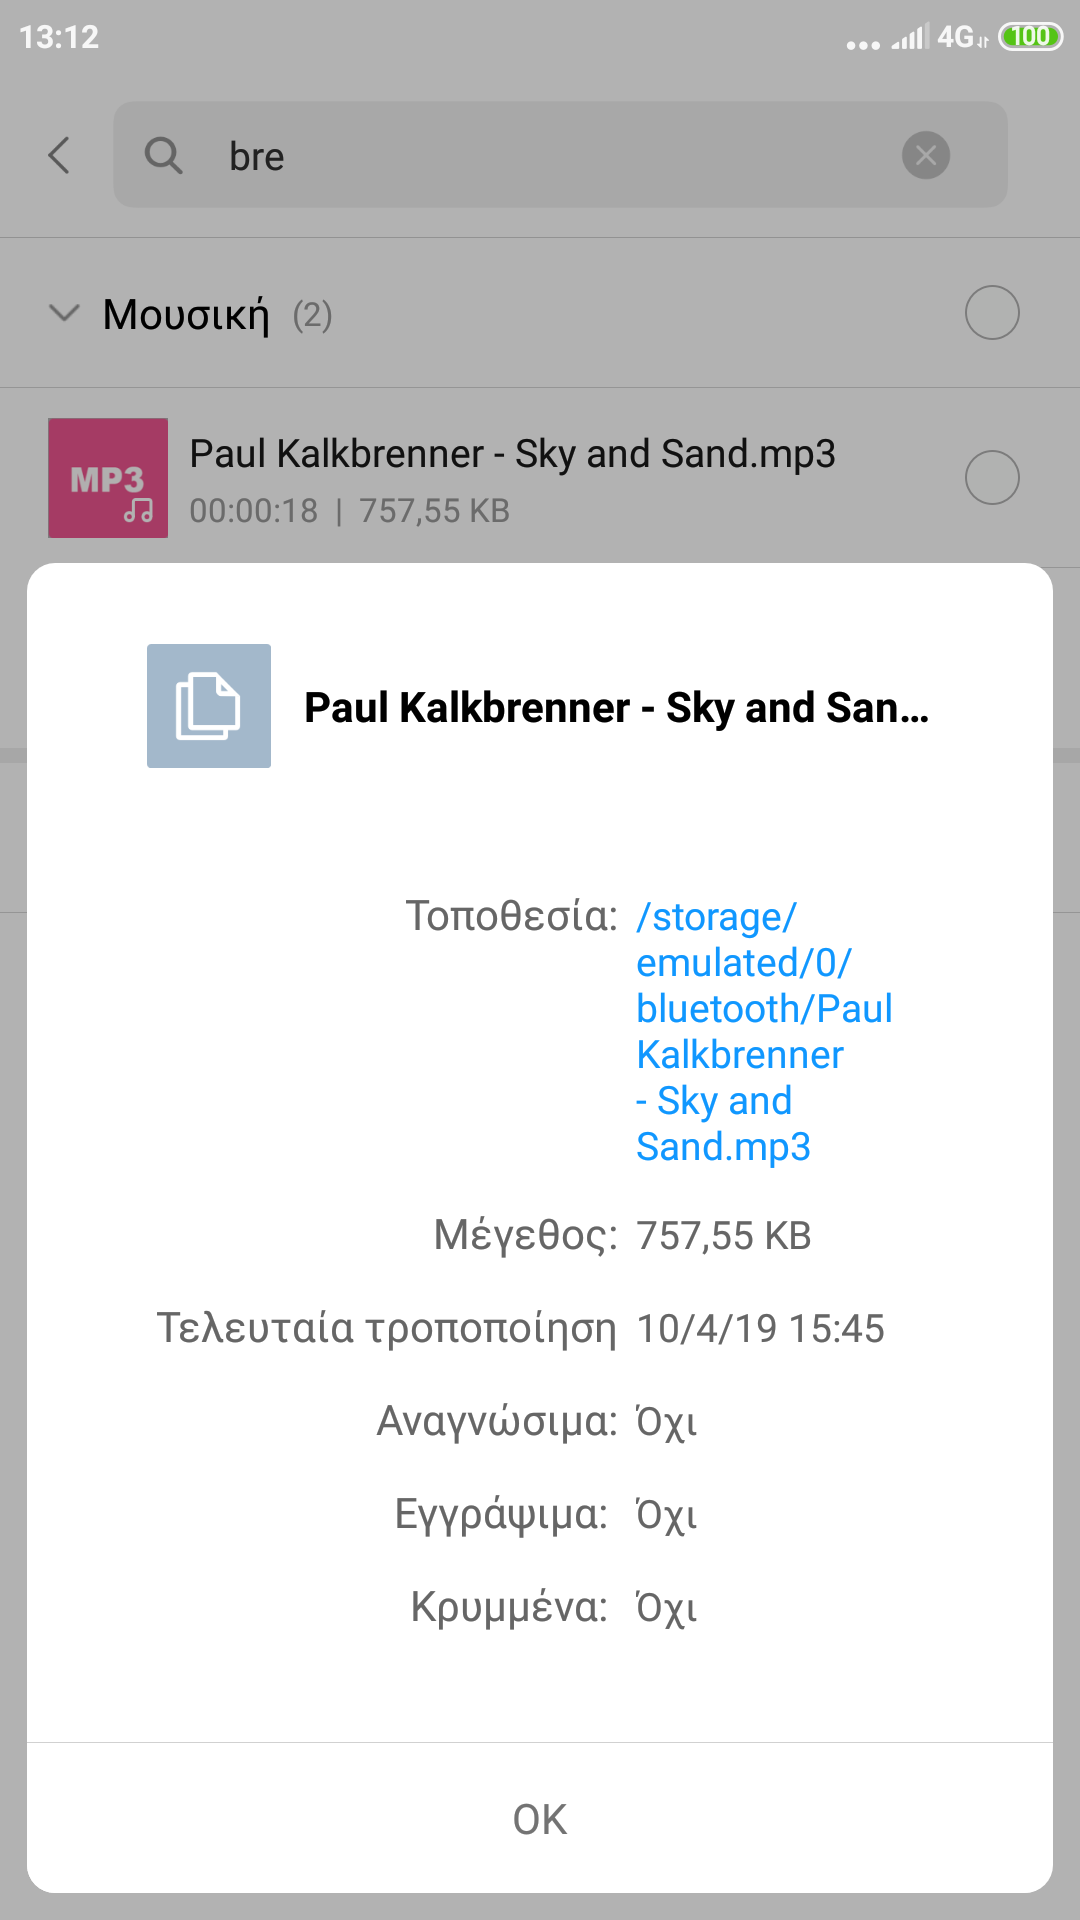The width and height of the screenshot is (1080, 1920).
Task: Open the blue storage path link
Action: click(764, 1031)
